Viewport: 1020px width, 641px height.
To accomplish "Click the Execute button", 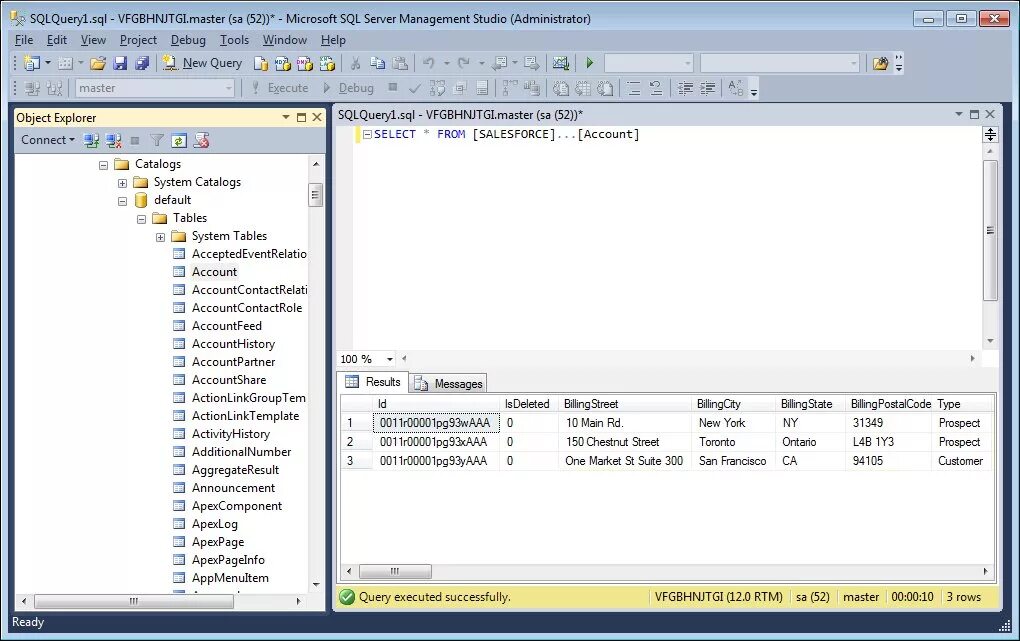I will pos(280,88).
